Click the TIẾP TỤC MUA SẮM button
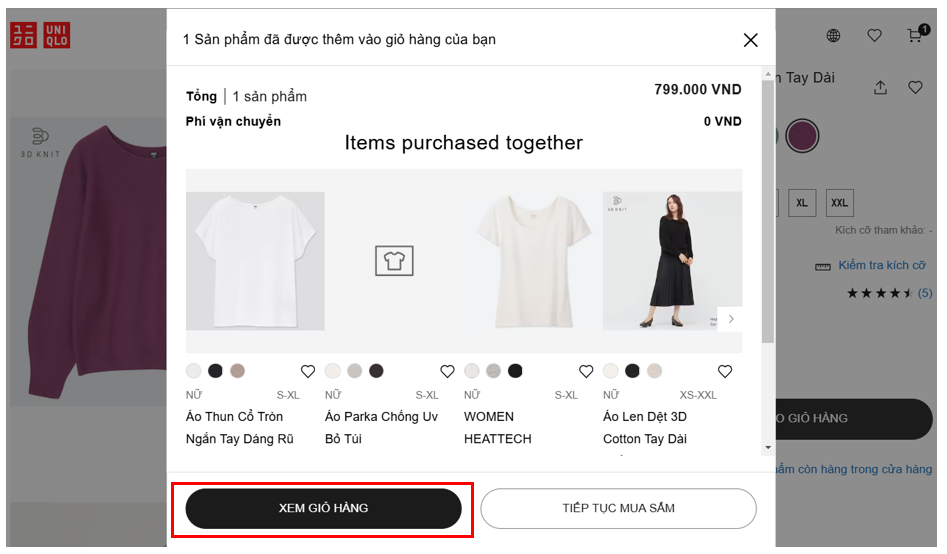This screenshot has width=947, height=554. [618, 508]
